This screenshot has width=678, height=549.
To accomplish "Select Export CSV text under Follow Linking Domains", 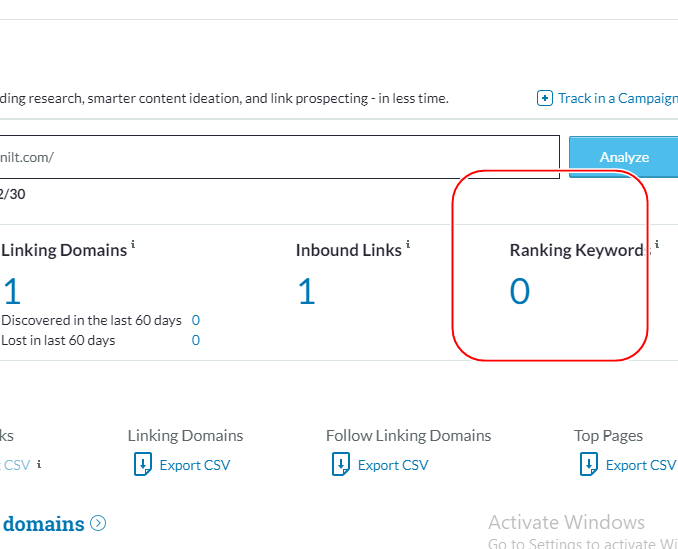I will 393,465.
